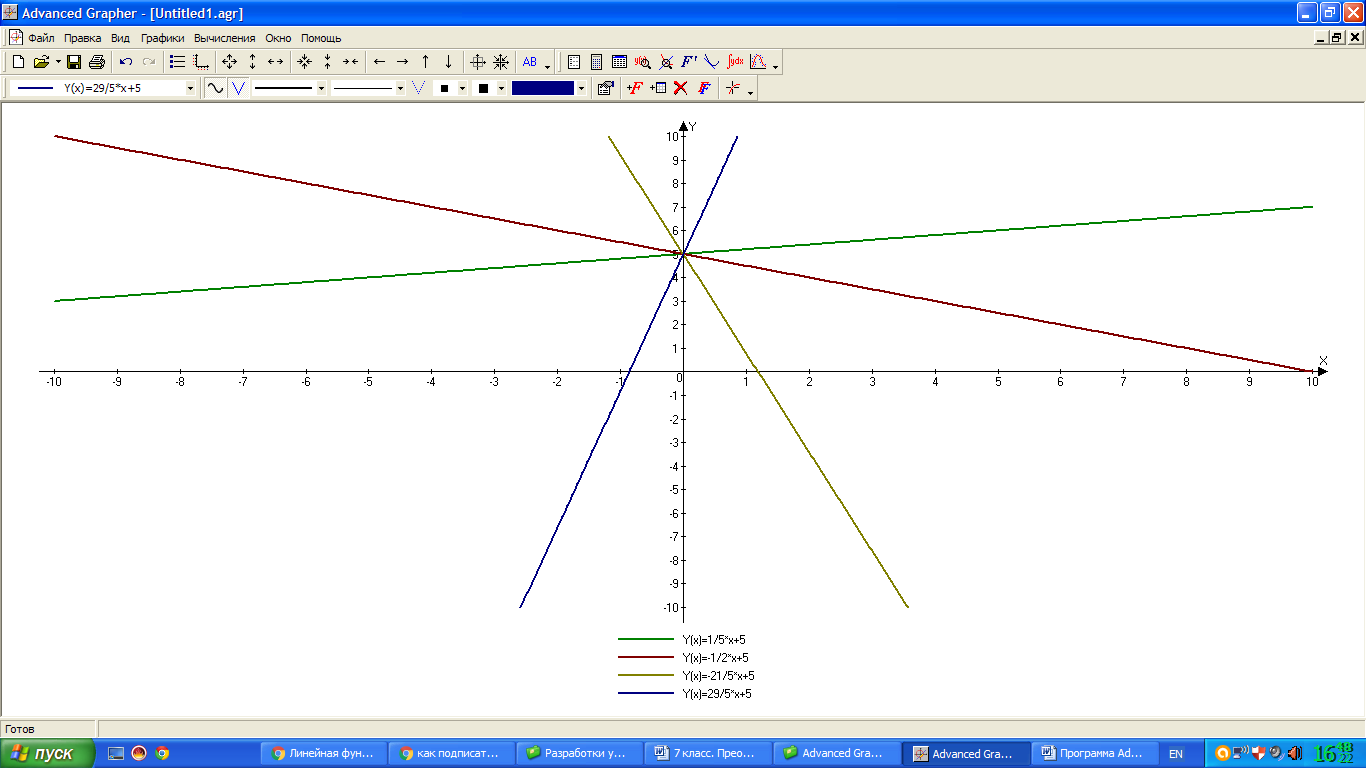This screenshot has height=768, width=1366.
Task: Move the view right with right arrow icon
Action: 403,62
